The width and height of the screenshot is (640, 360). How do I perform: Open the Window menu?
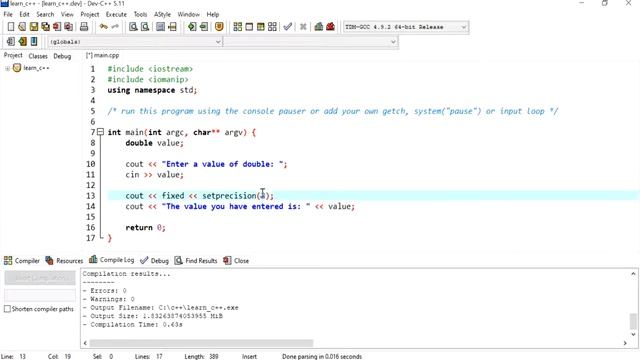tap(188, 14)
